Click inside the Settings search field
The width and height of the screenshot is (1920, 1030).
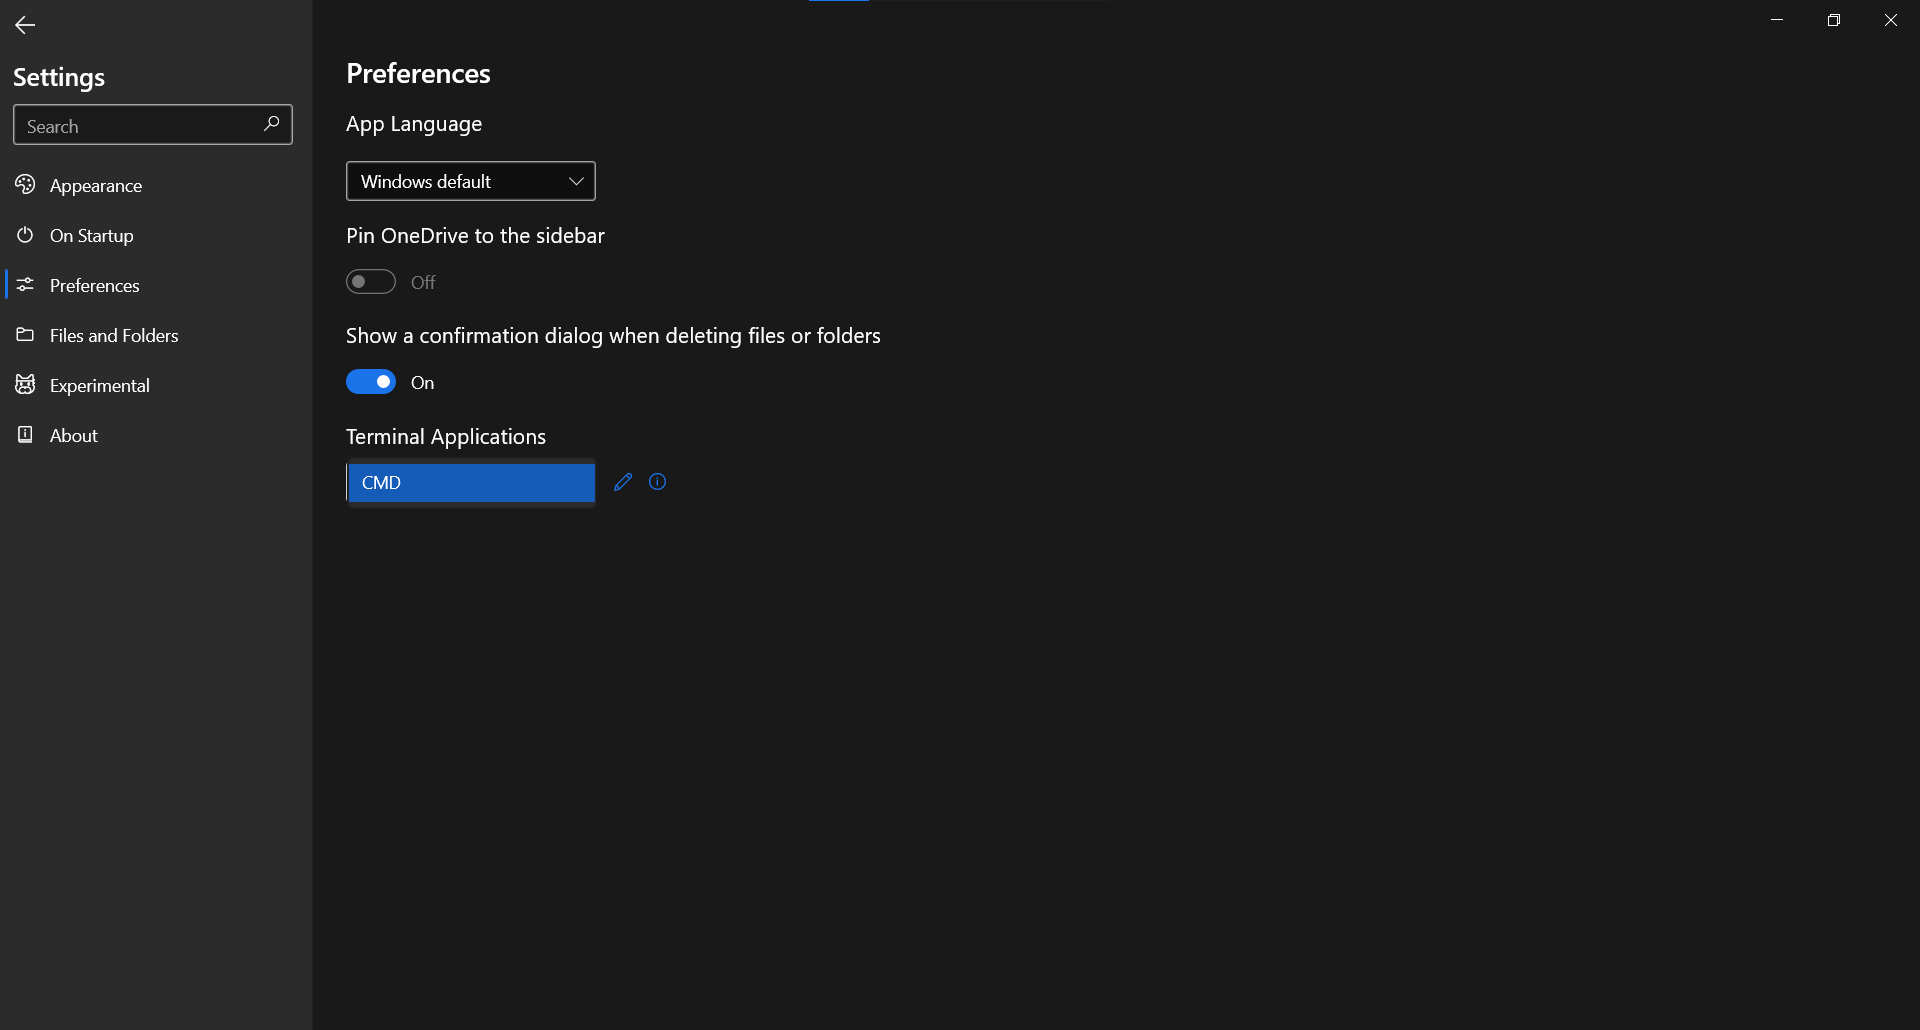point(130,124)
